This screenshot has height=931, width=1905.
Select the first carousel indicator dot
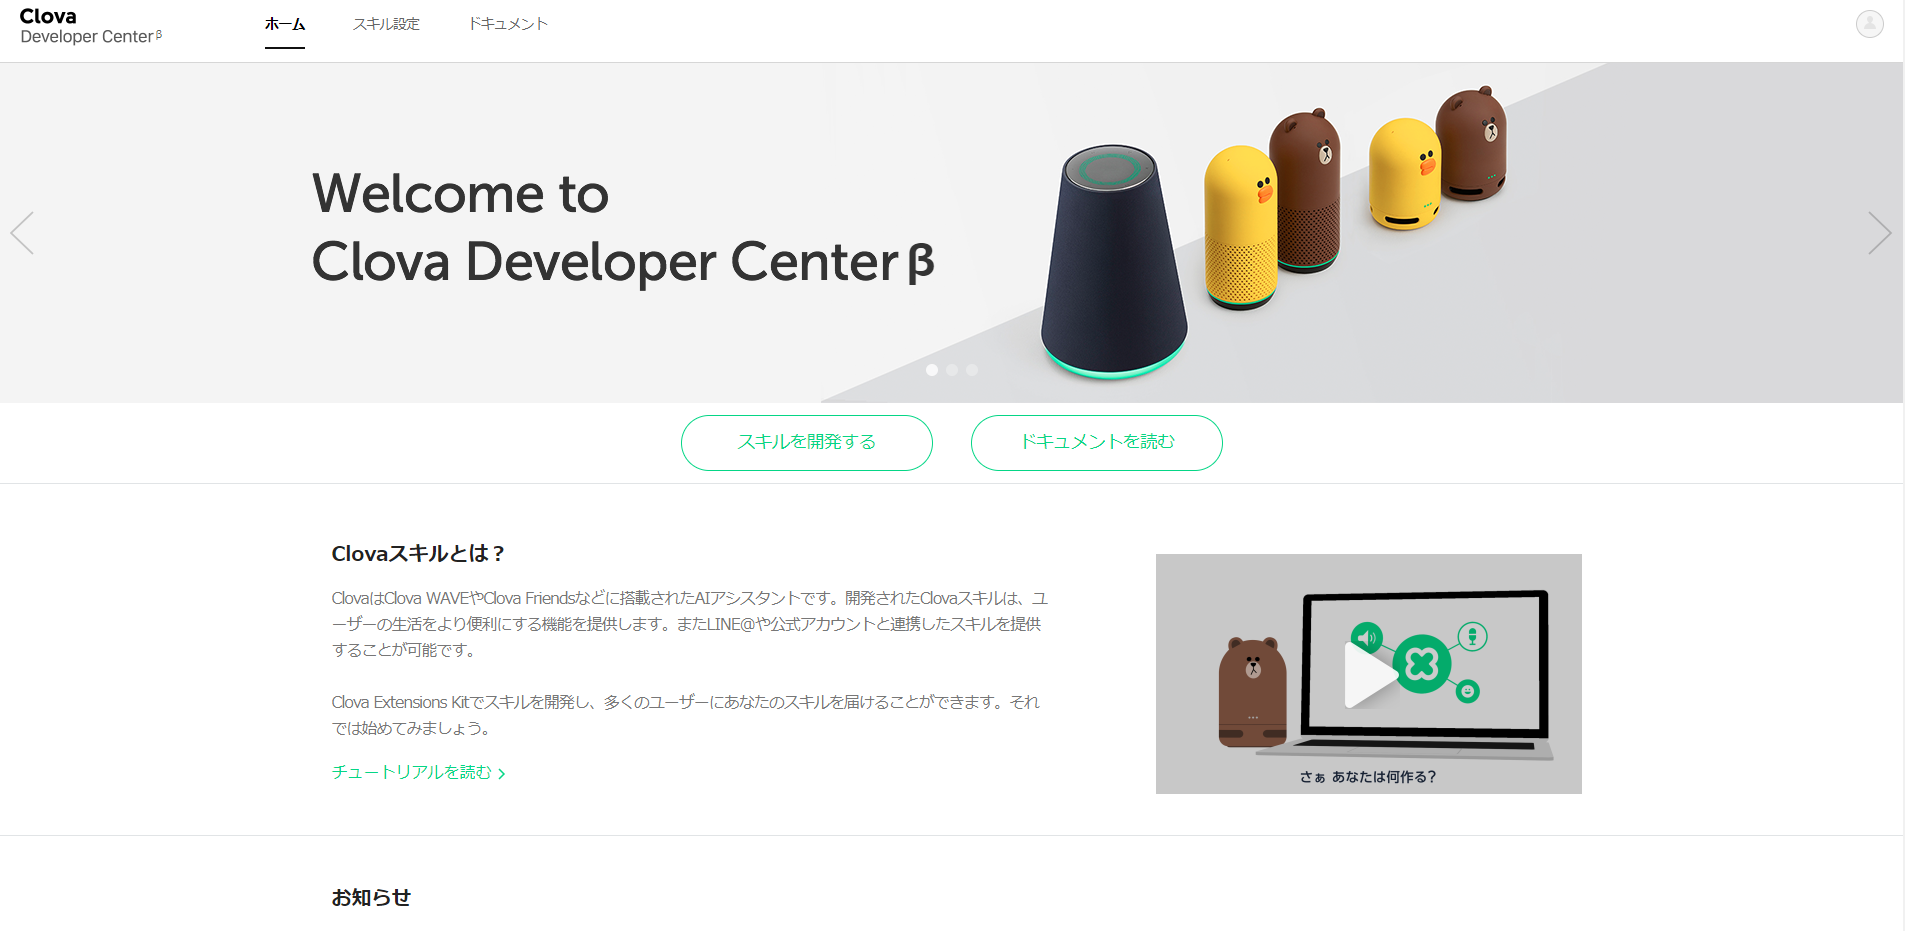pyautogui.click(x=932, y=370)
